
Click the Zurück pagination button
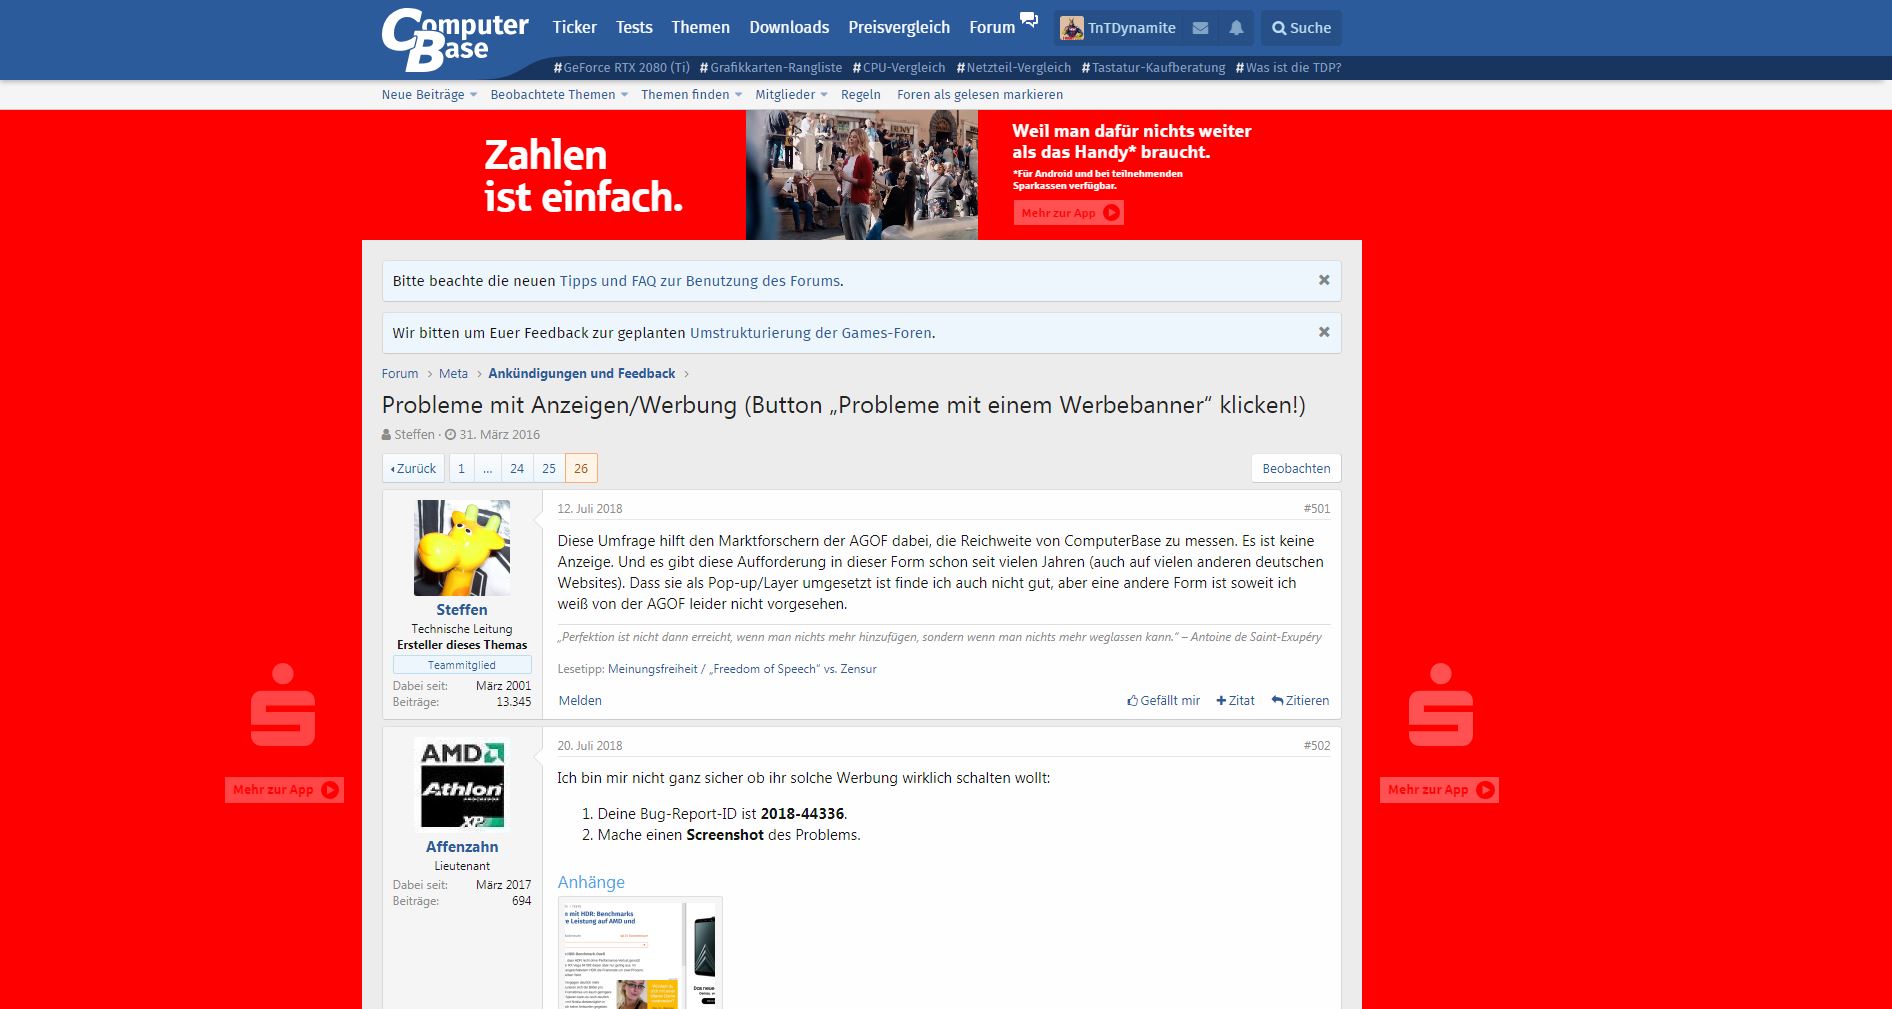413,468
